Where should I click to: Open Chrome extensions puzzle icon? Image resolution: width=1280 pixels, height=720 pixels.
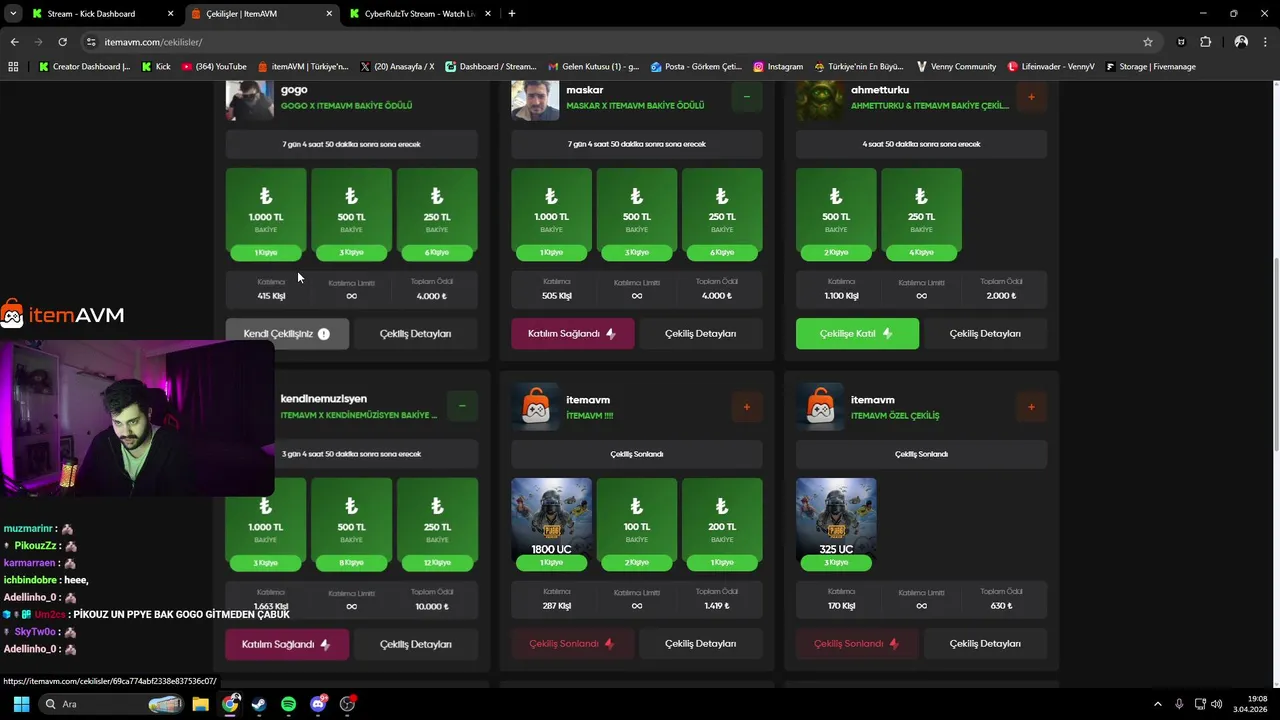coord(1205,42)
